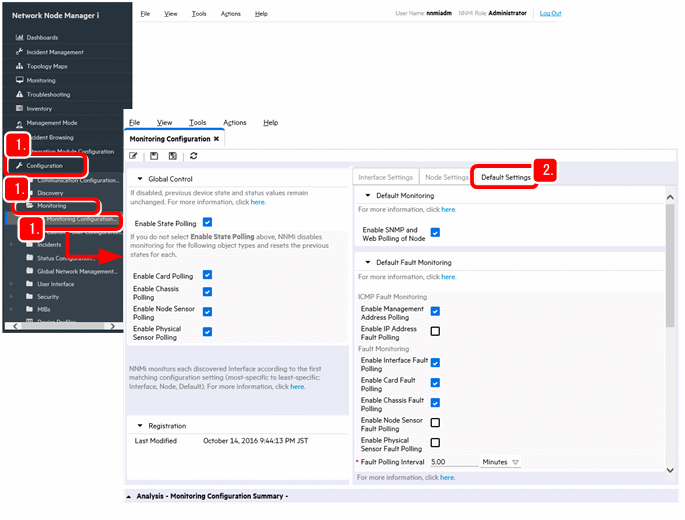The height and width of the screenshot is (520, 685).
Task: Close the Monitoring Configuration tab
Action: click(x=216, y=139)
